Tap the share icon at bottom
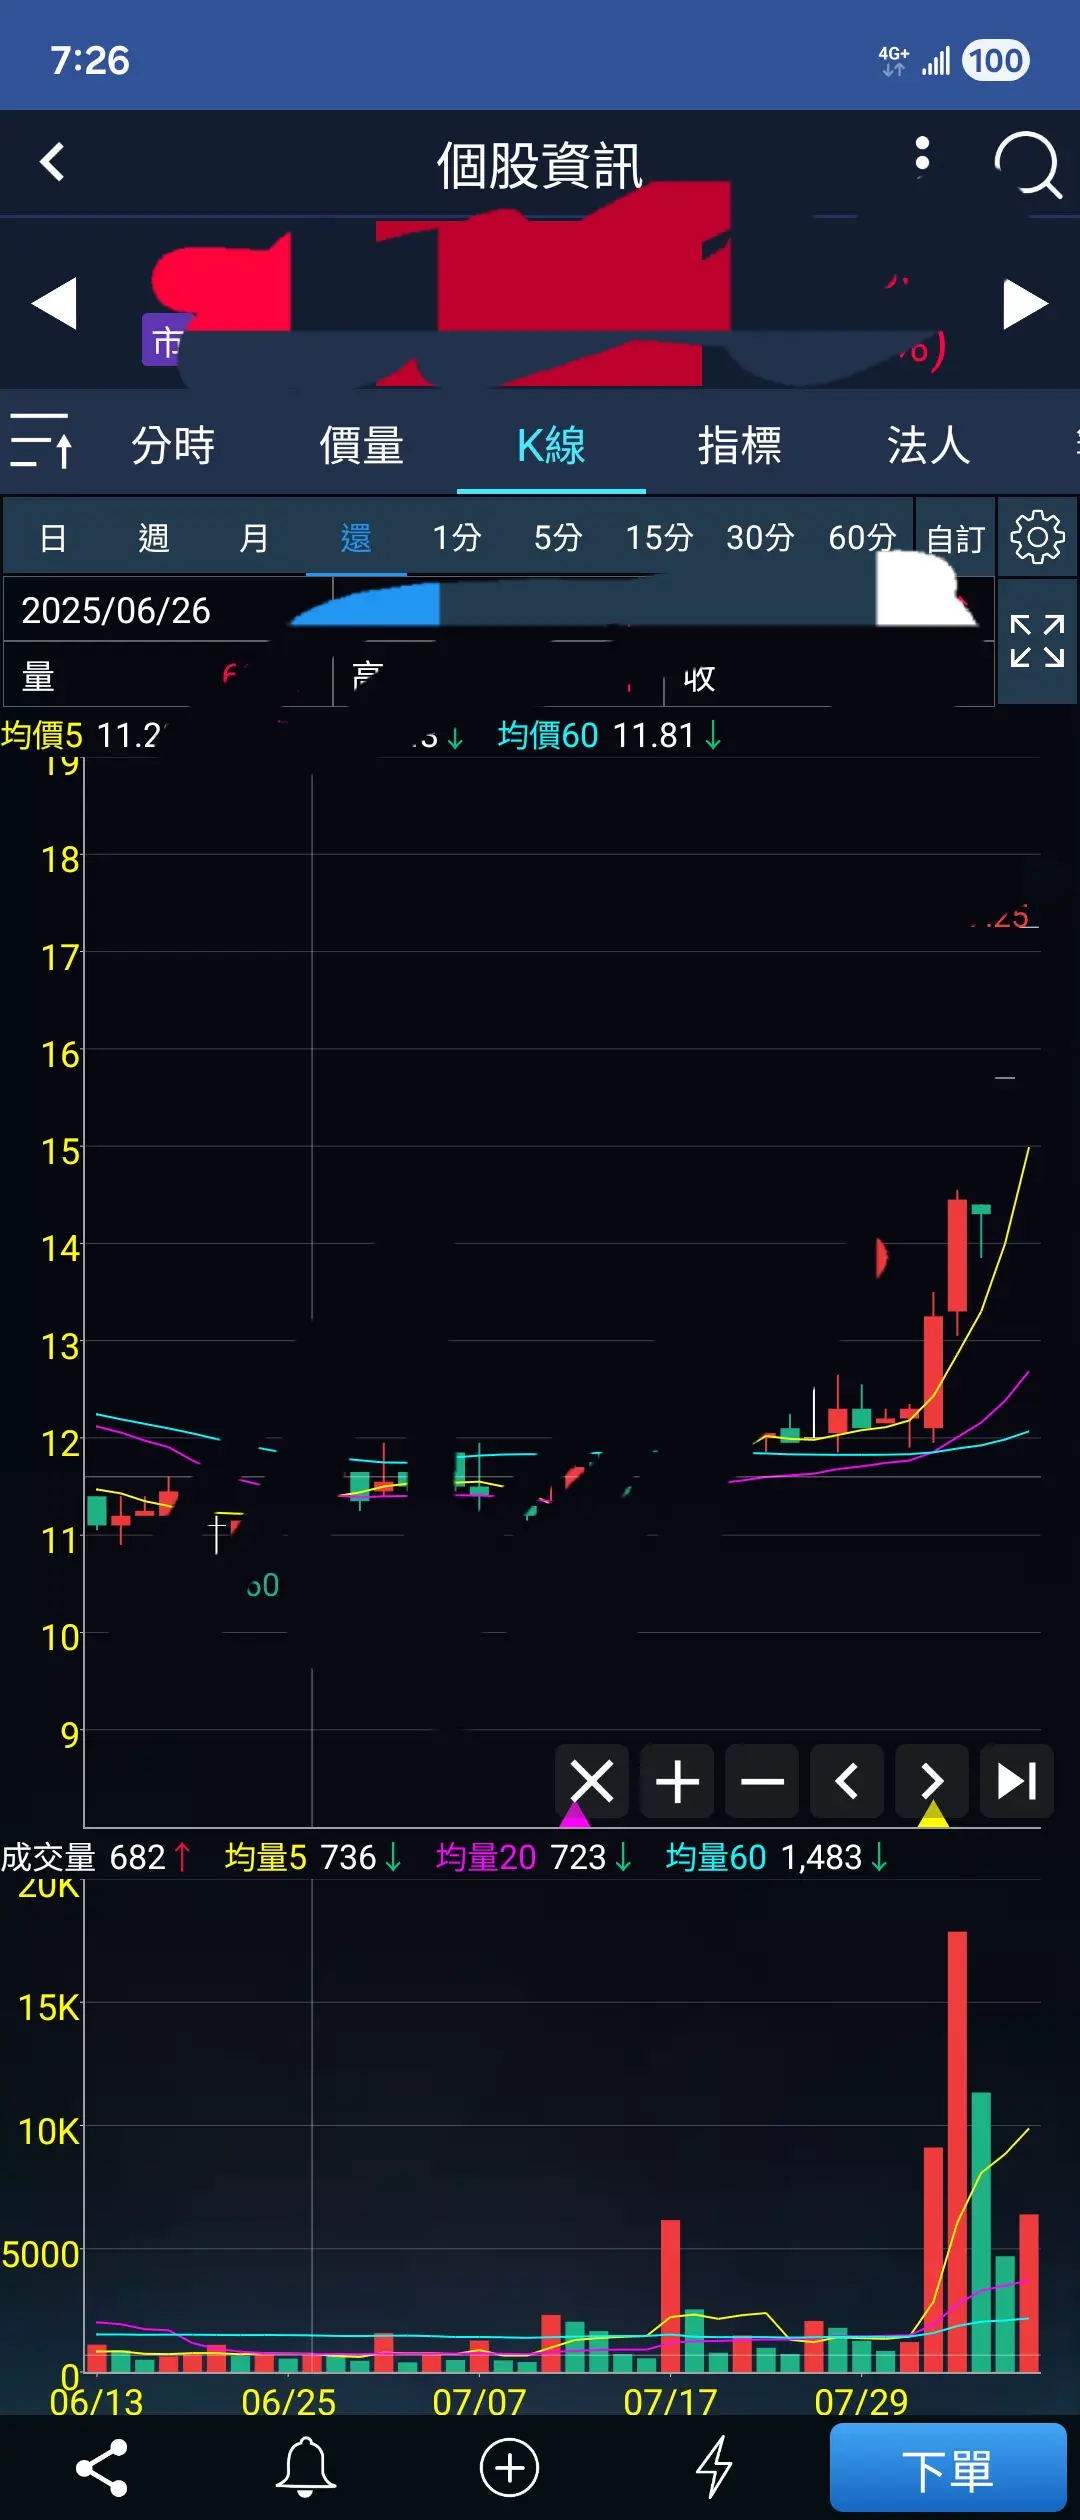The width and height of the screenshot is (1080, 2520). (102, 2468)
